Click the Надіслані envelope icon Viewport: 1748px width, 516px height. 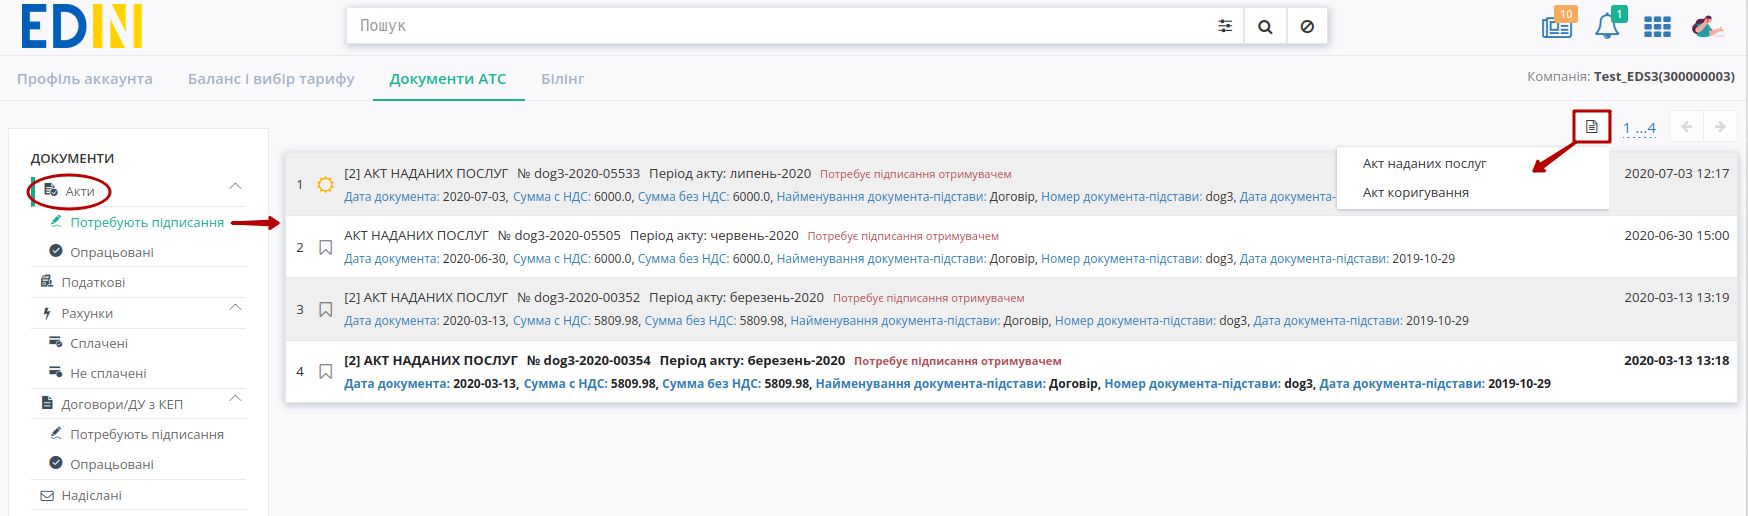tap(47, 495)
